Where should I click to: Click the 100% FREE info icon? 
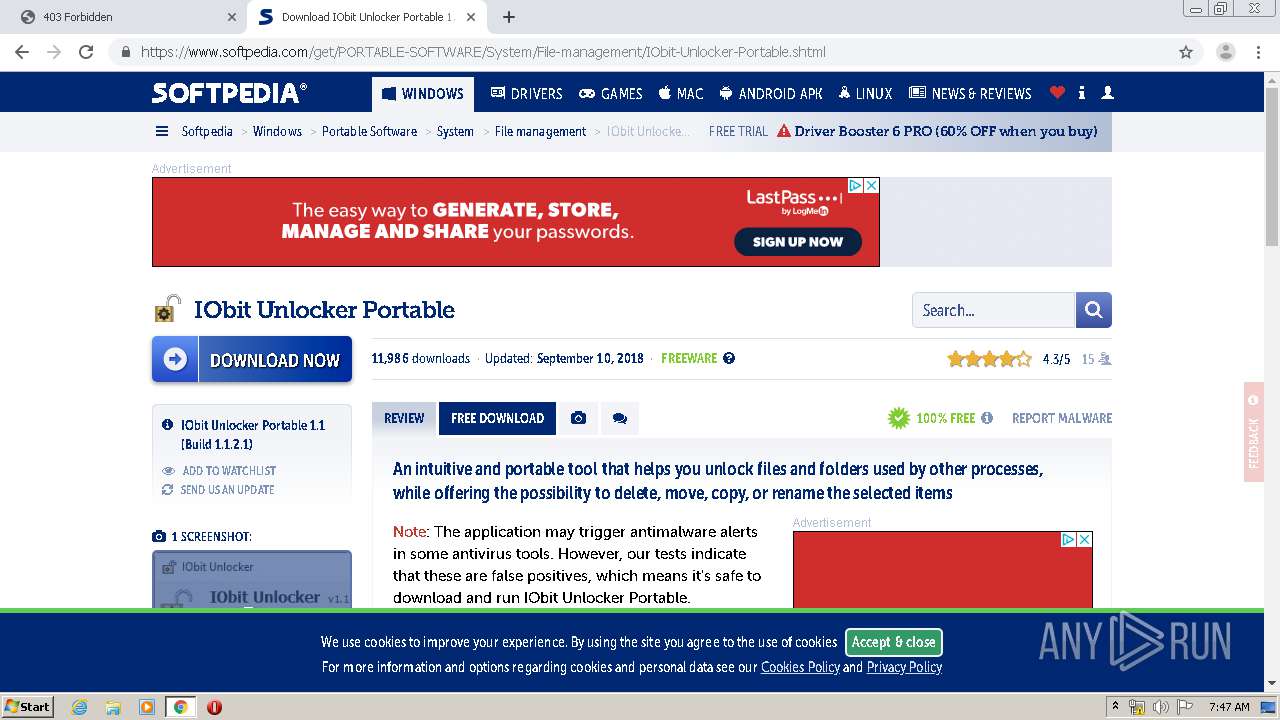coord(987,418)
